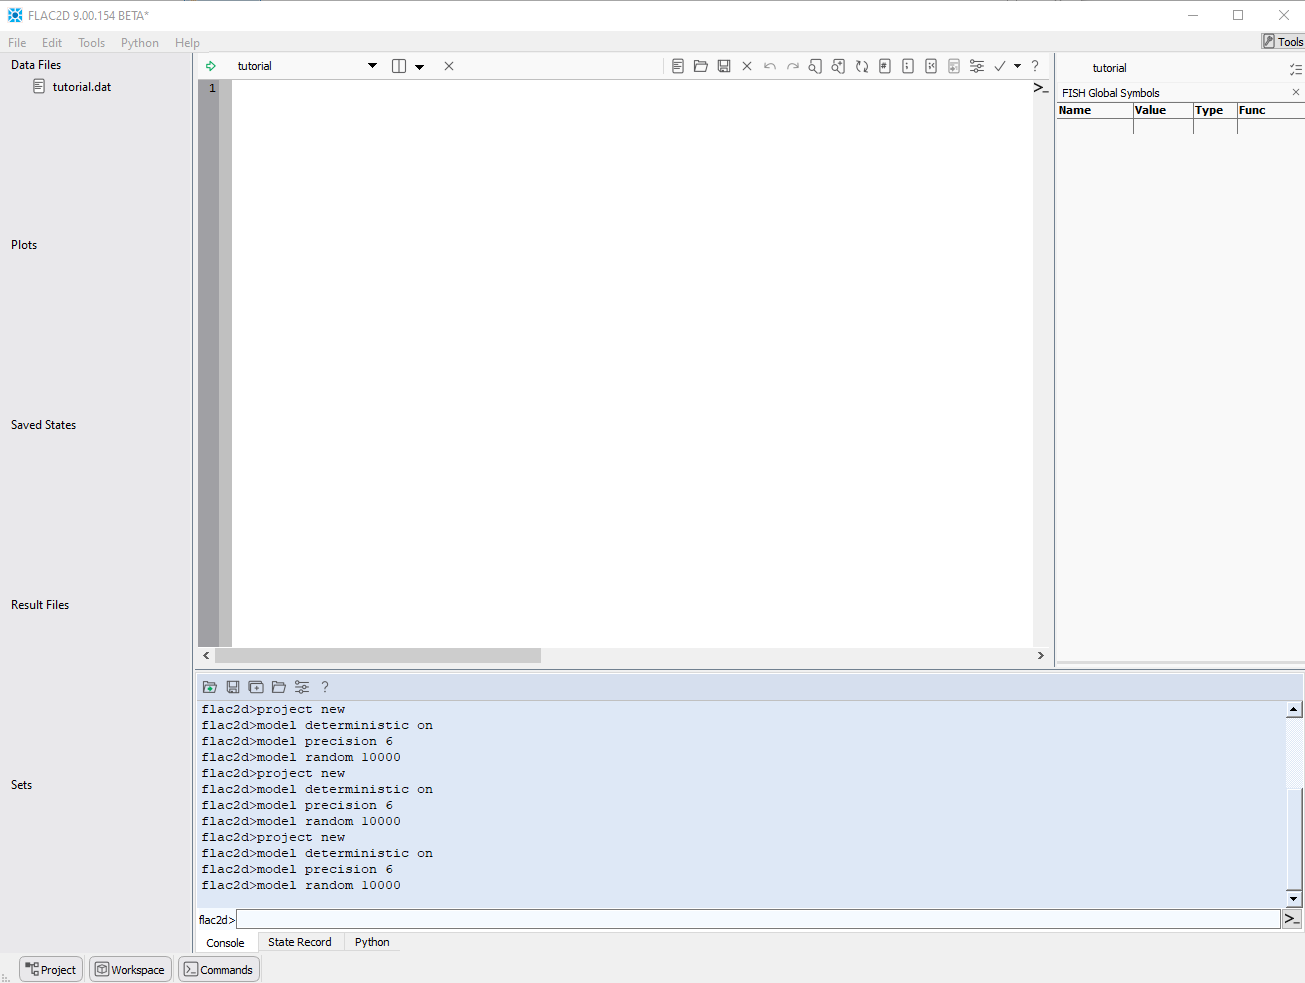The height and width of the screenshot is (983, 1305).
Task: Click the green execute arrow in the editor
Action: point(211,66)
